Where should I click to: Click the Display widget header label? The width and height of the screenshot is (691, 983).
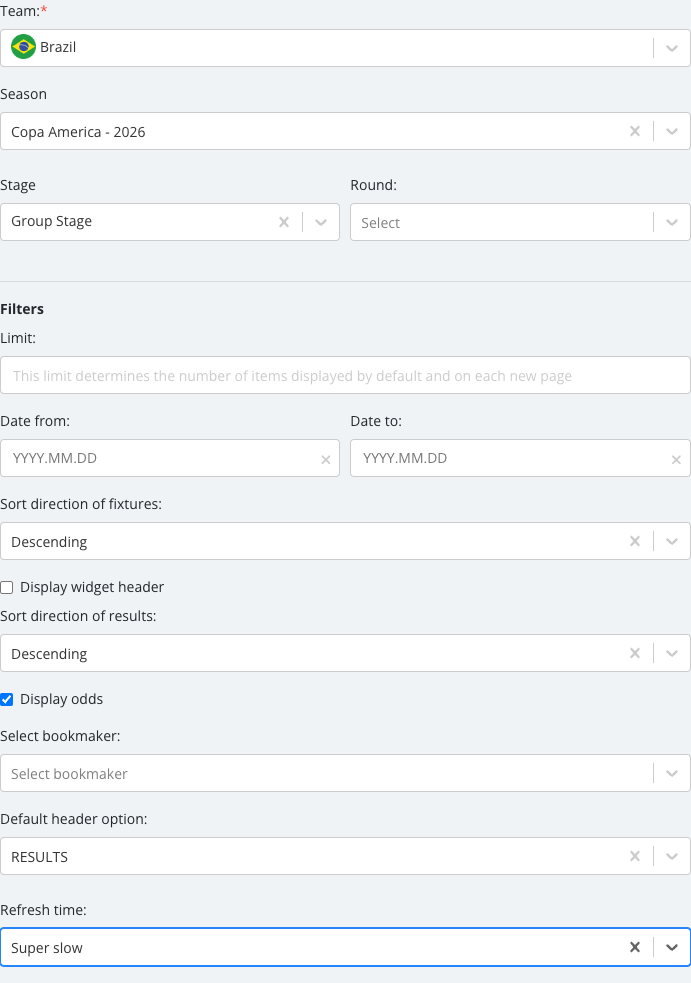point(92,587)
